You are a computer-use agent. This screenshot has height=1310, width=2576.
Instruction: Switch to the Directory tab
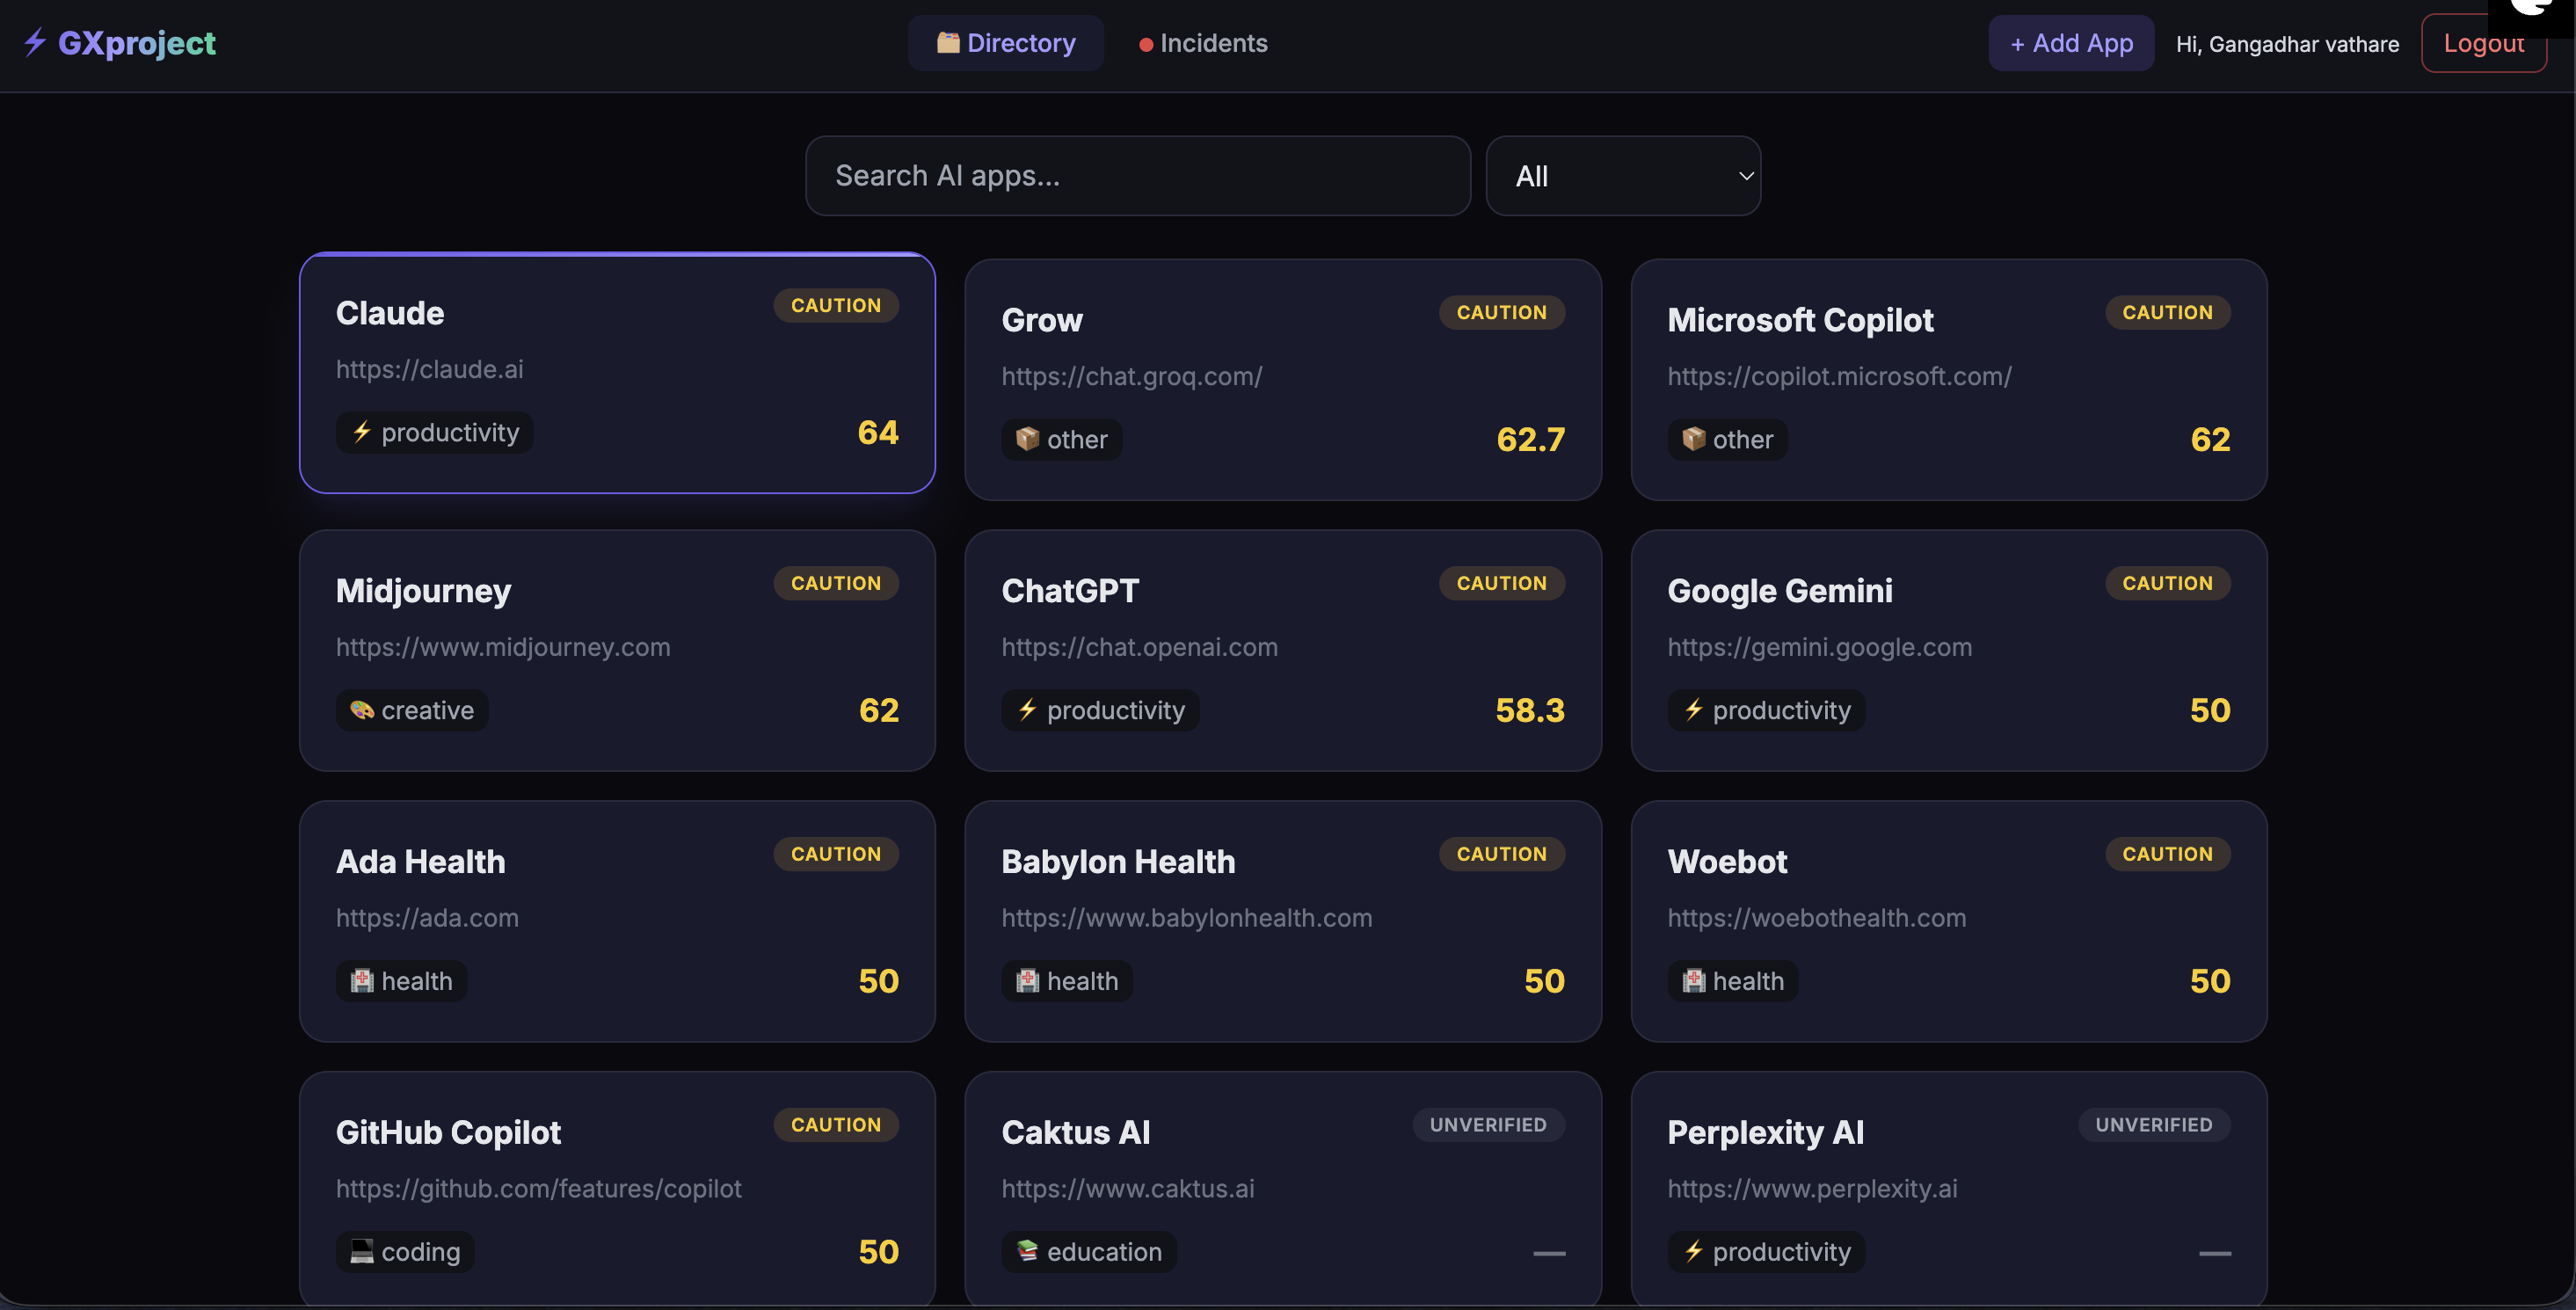1005,43
